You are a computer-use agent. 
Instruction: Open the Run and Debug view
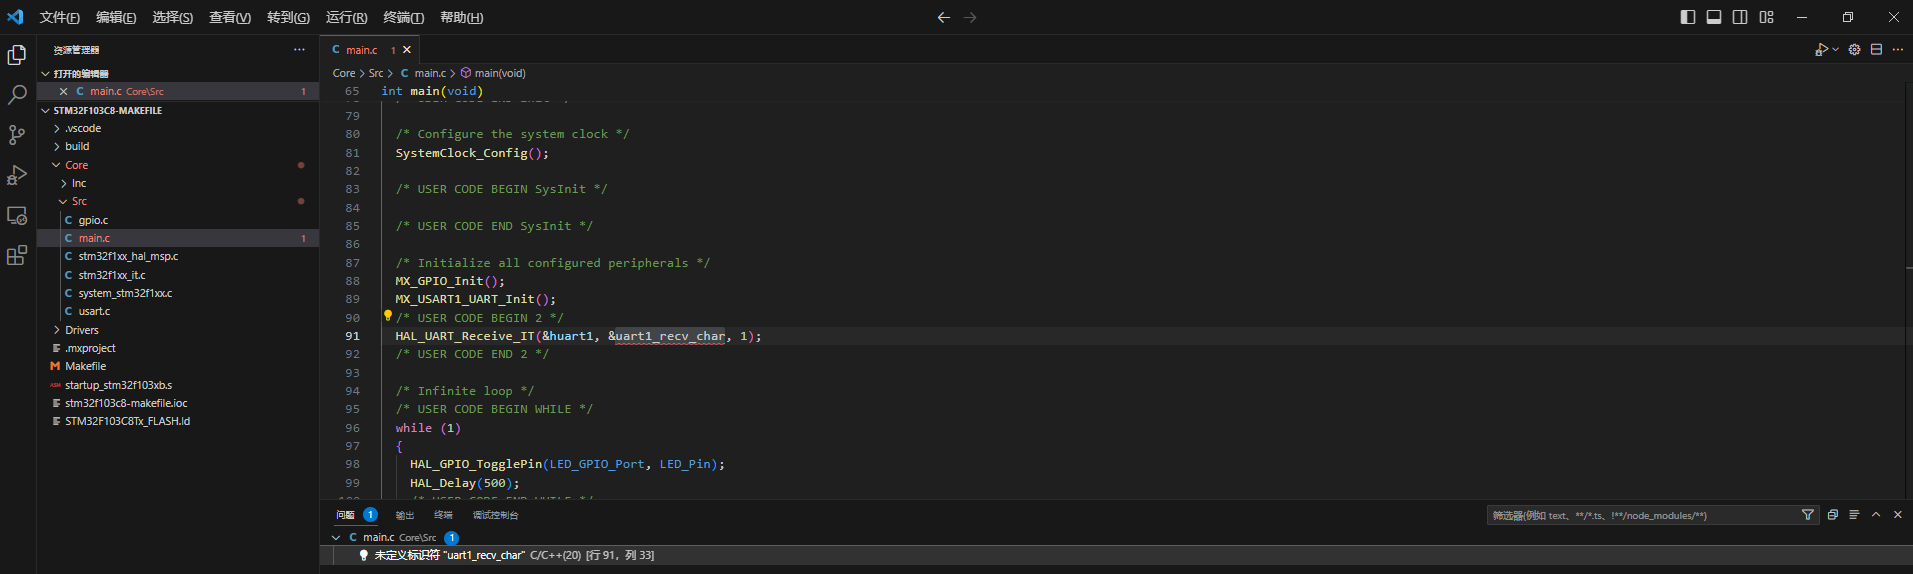click(x=17, y=176)
